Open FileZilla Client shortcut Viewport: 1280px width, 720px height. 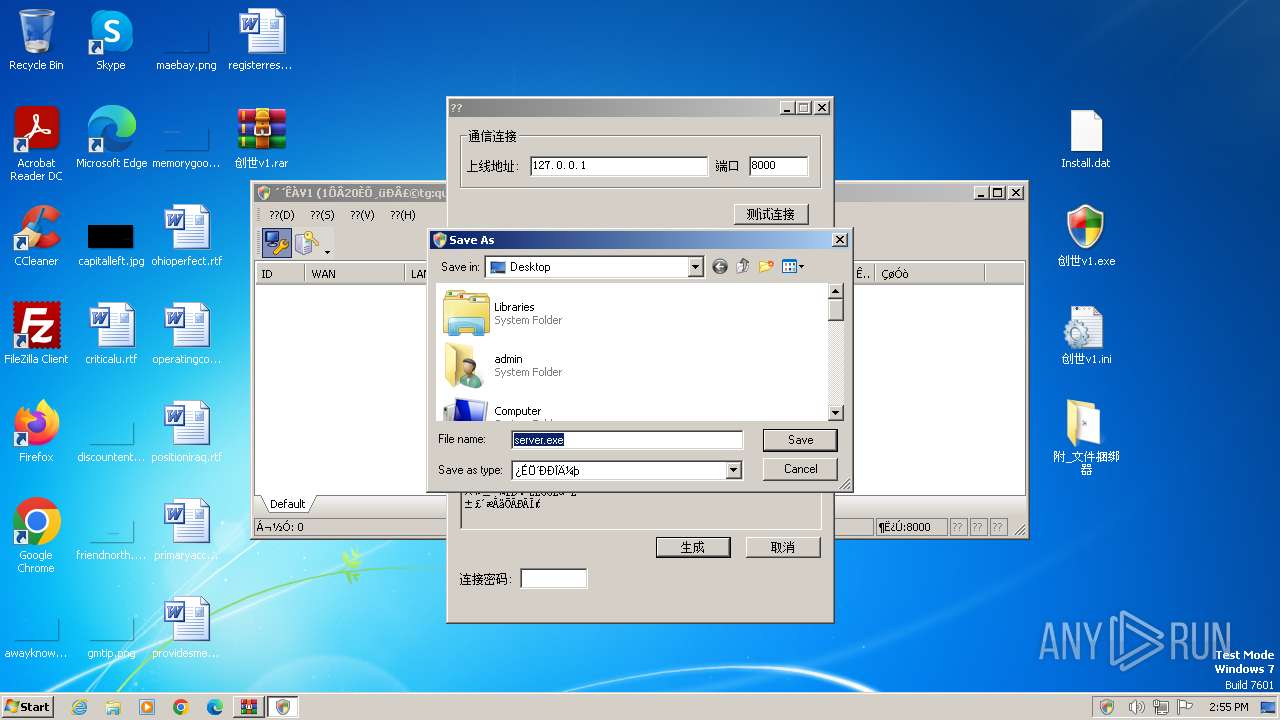[36, 334]
